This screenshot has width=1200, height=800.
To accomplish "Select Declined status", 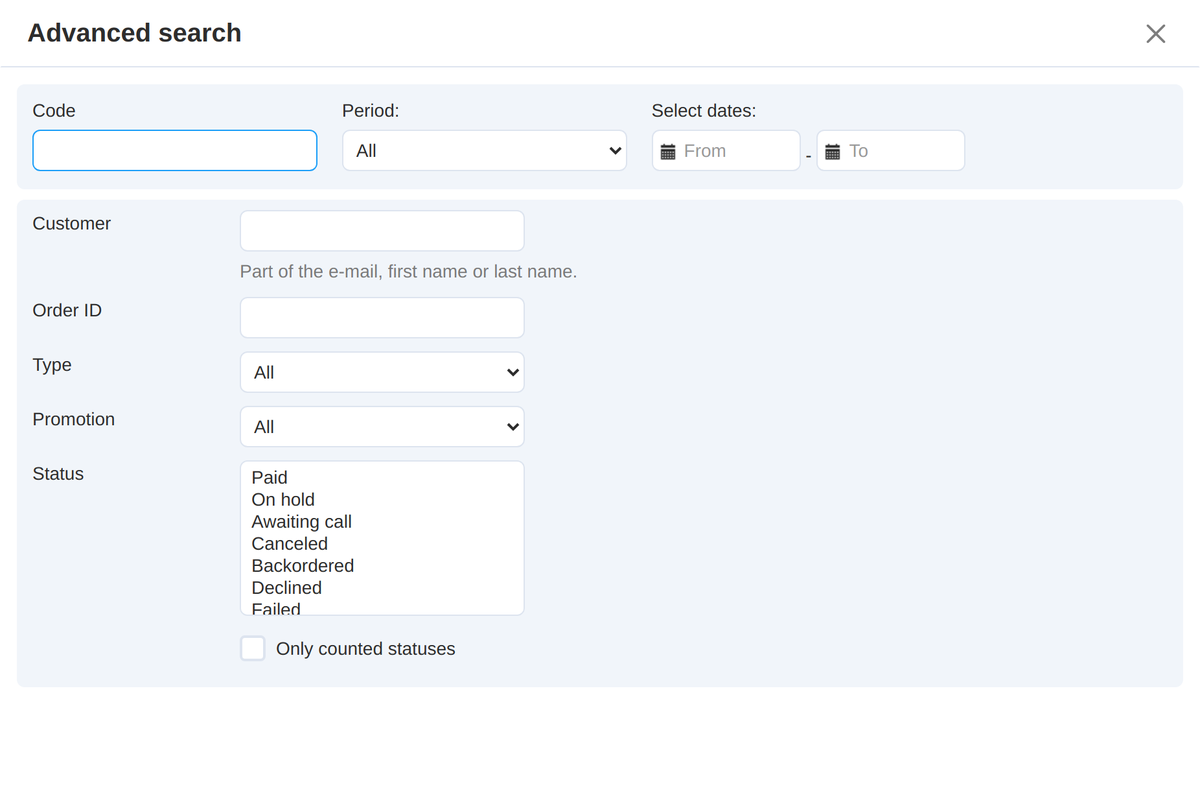I will [382, 588].
